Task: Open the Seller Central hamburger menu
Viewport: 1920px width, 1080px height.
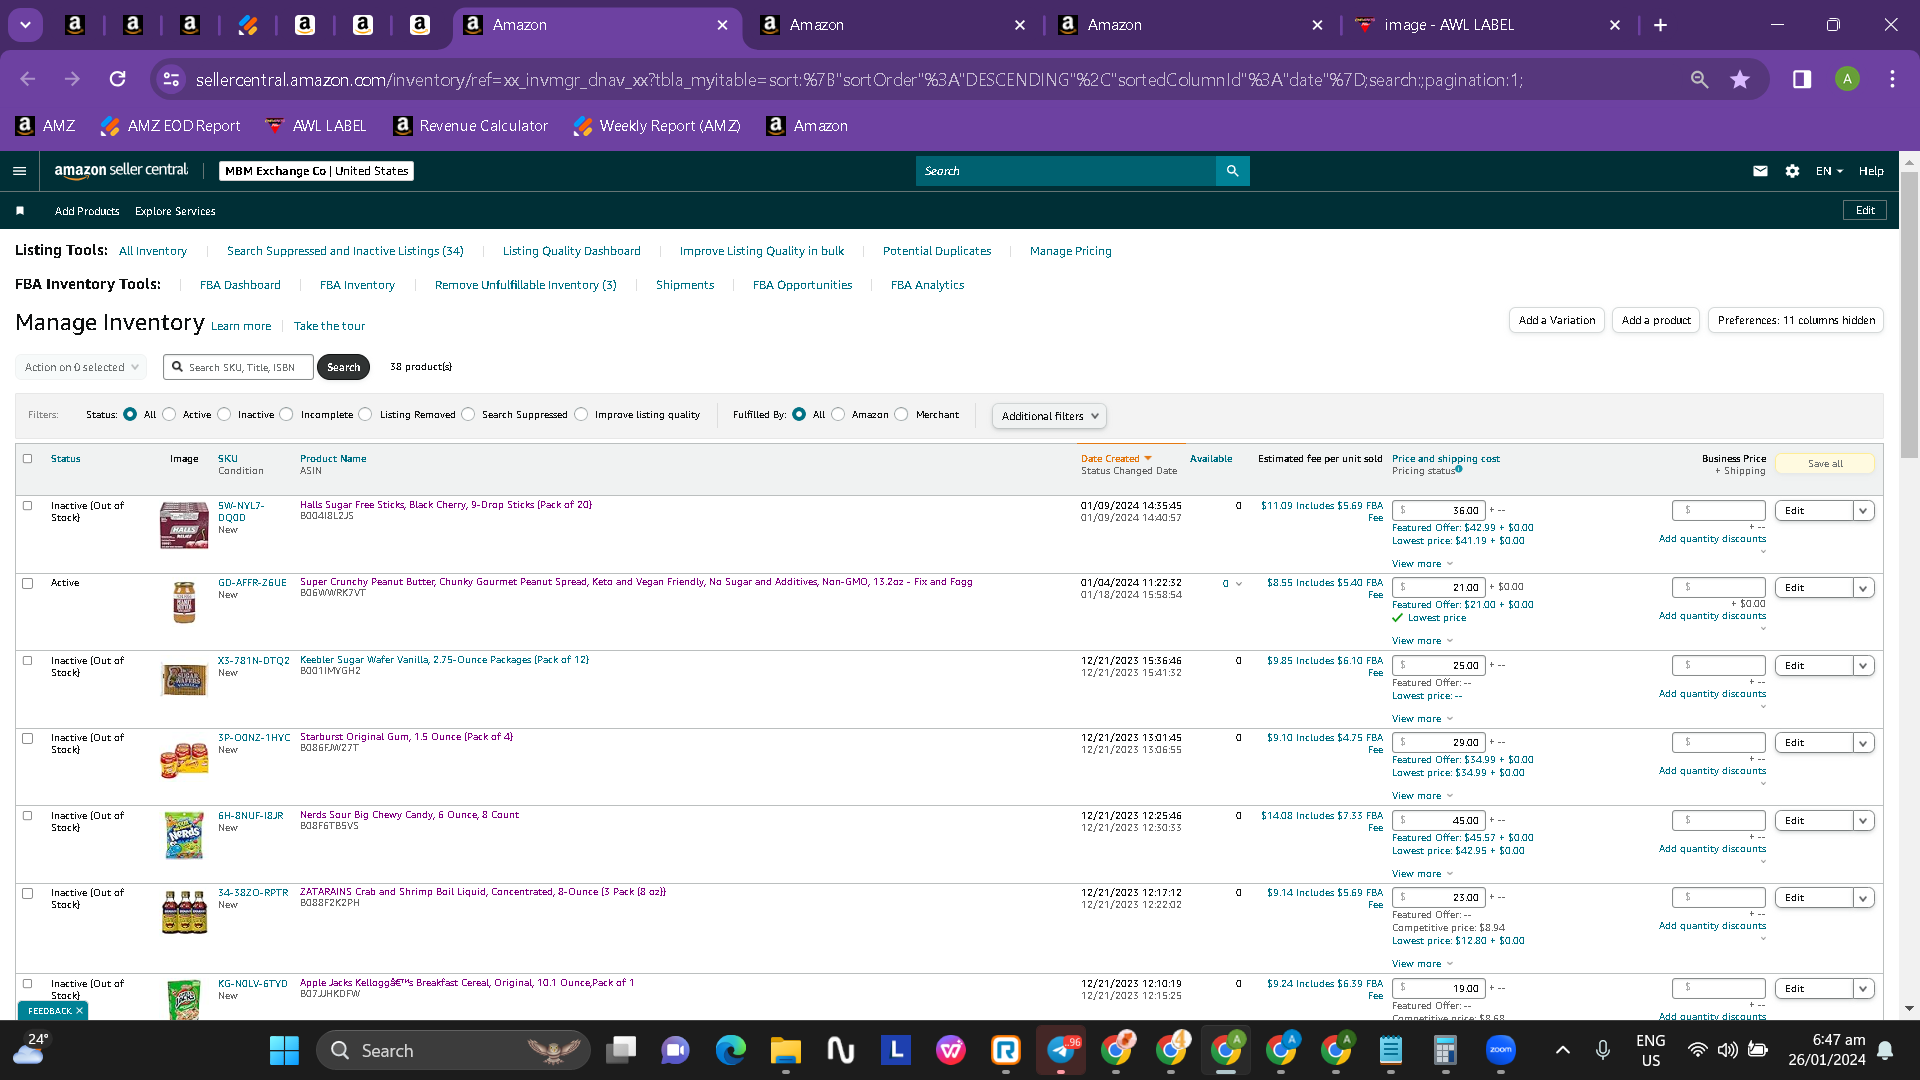Action: tap(19, 171)
